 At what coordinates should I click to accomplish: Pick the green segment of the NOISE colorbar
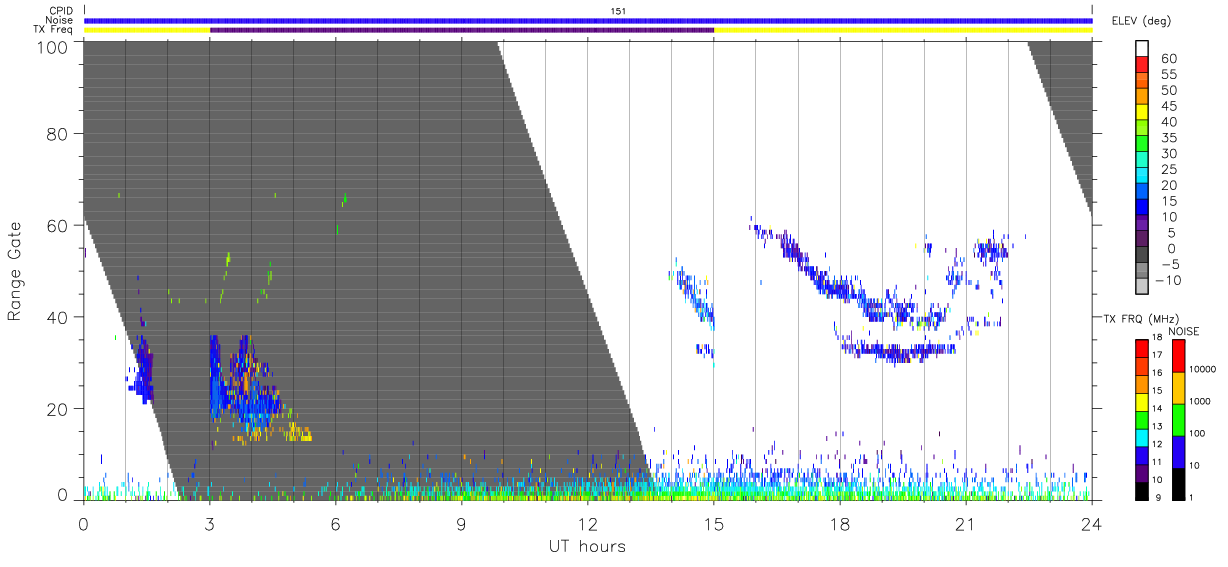click(1179, 420)
